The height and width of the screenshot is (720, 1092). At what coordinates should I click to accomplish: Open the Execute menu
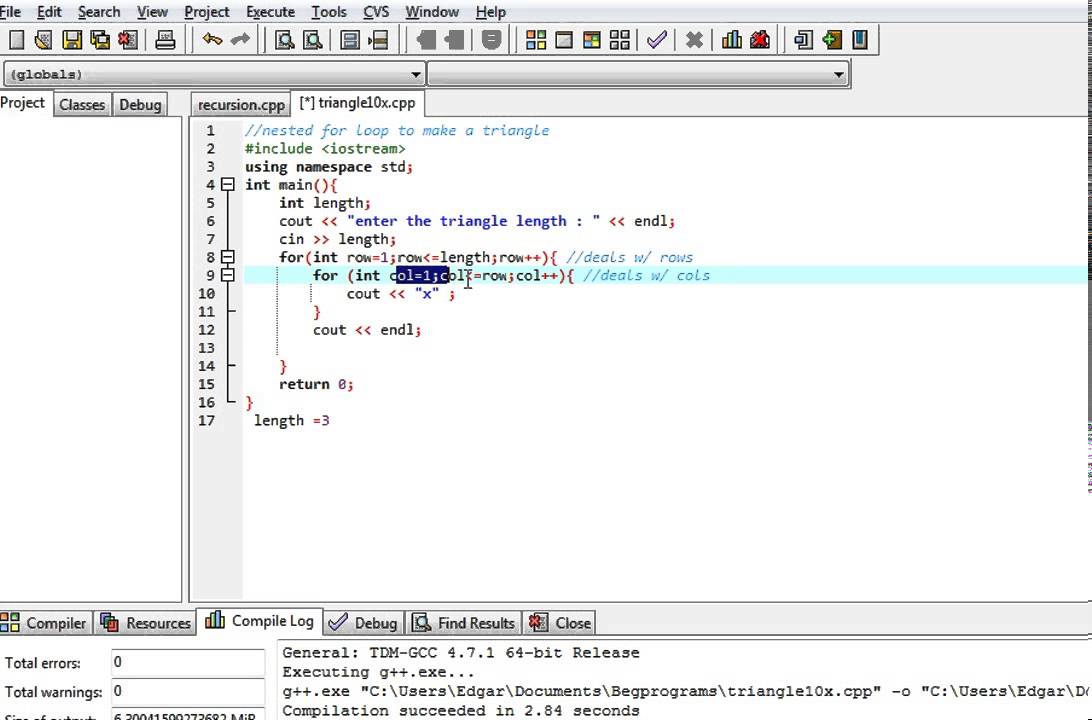coord(269,12)
